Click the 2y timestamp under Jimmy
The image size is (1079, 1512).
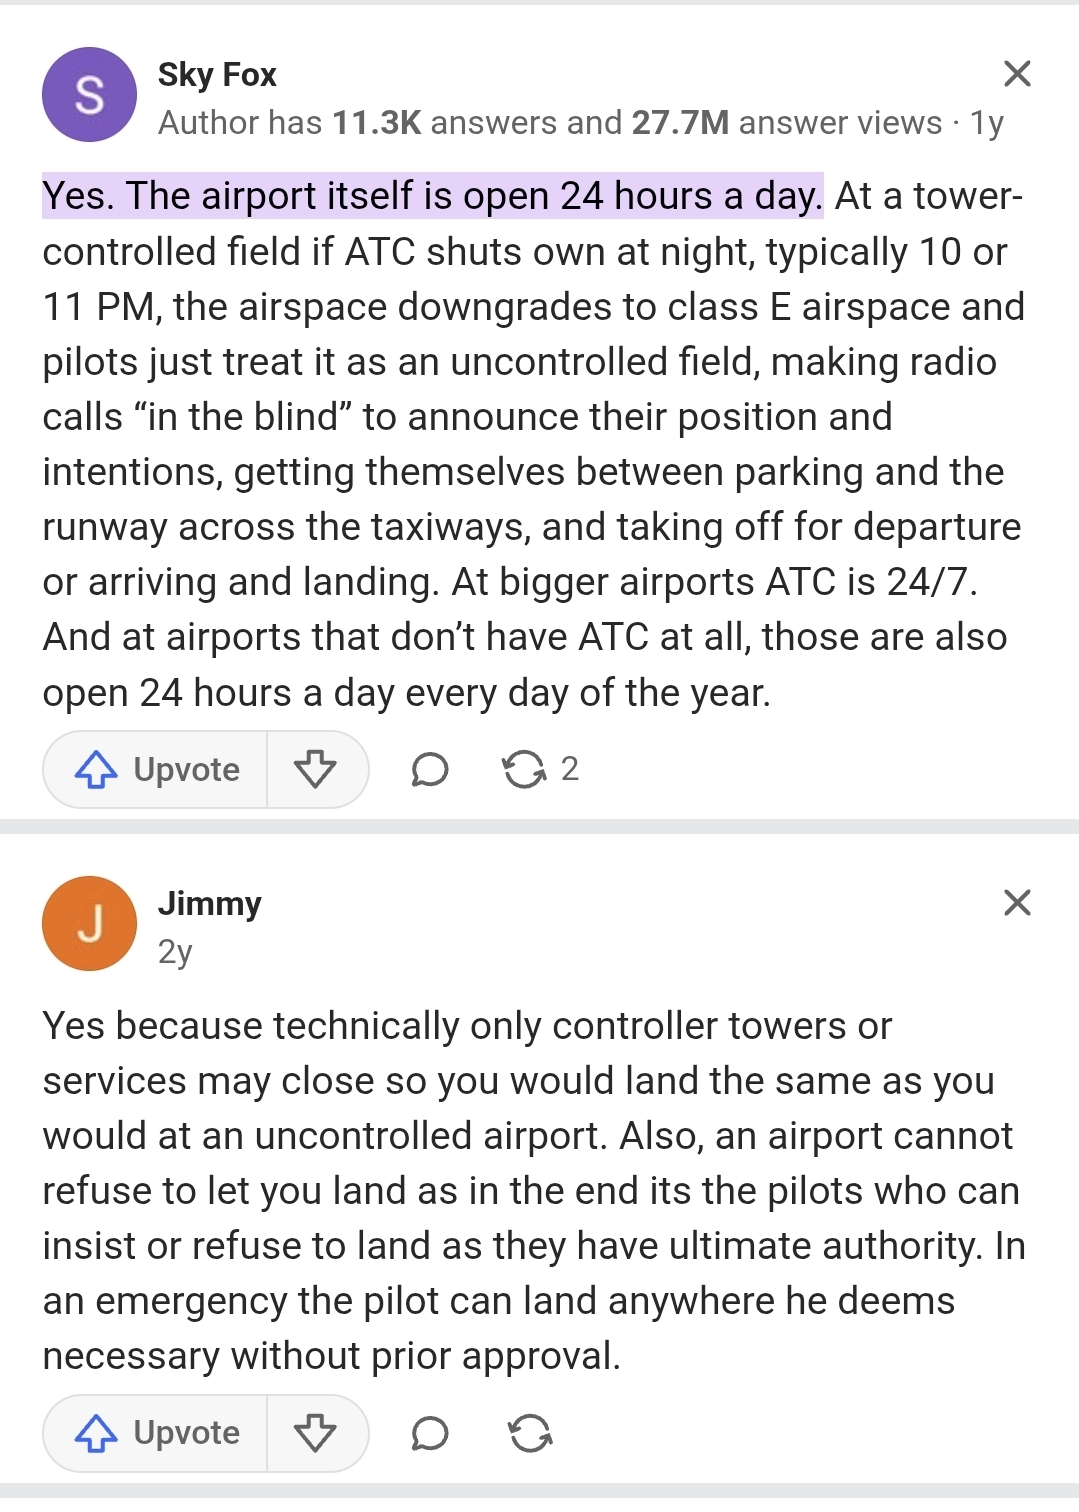(x=175, y=951)
